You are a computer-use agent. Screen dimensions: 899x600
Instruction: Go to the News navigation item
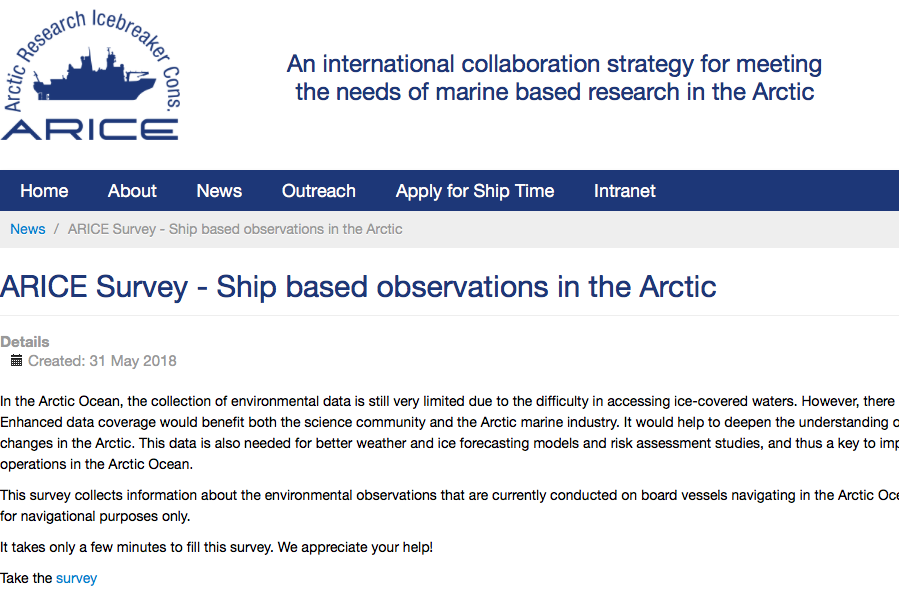219,190
